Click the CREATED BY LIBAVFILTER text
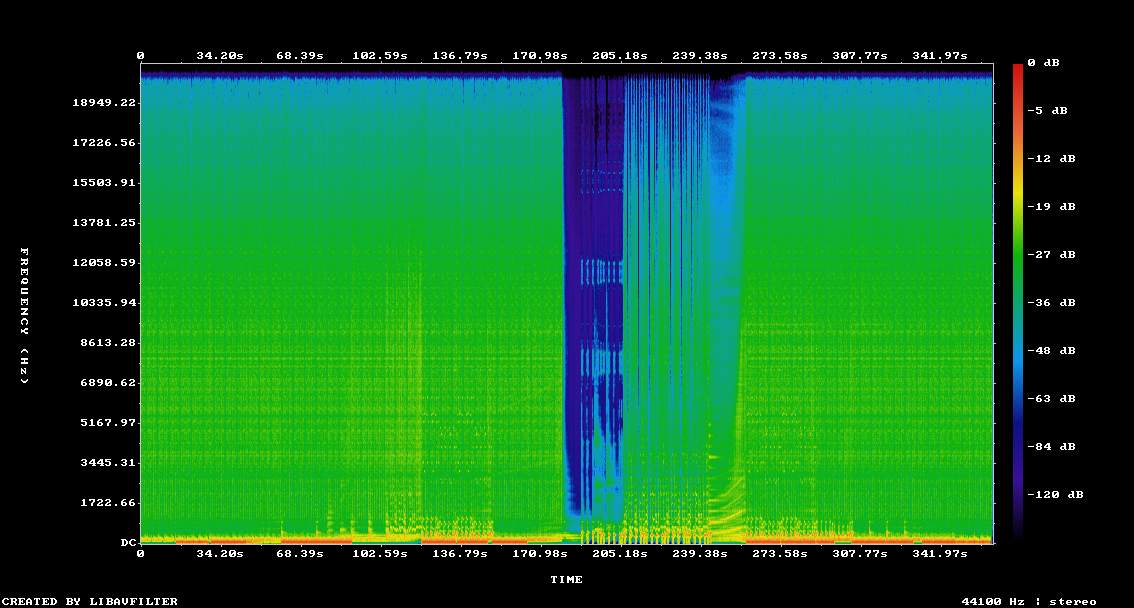The image size is (1134, 608). [x=89, y=601]
